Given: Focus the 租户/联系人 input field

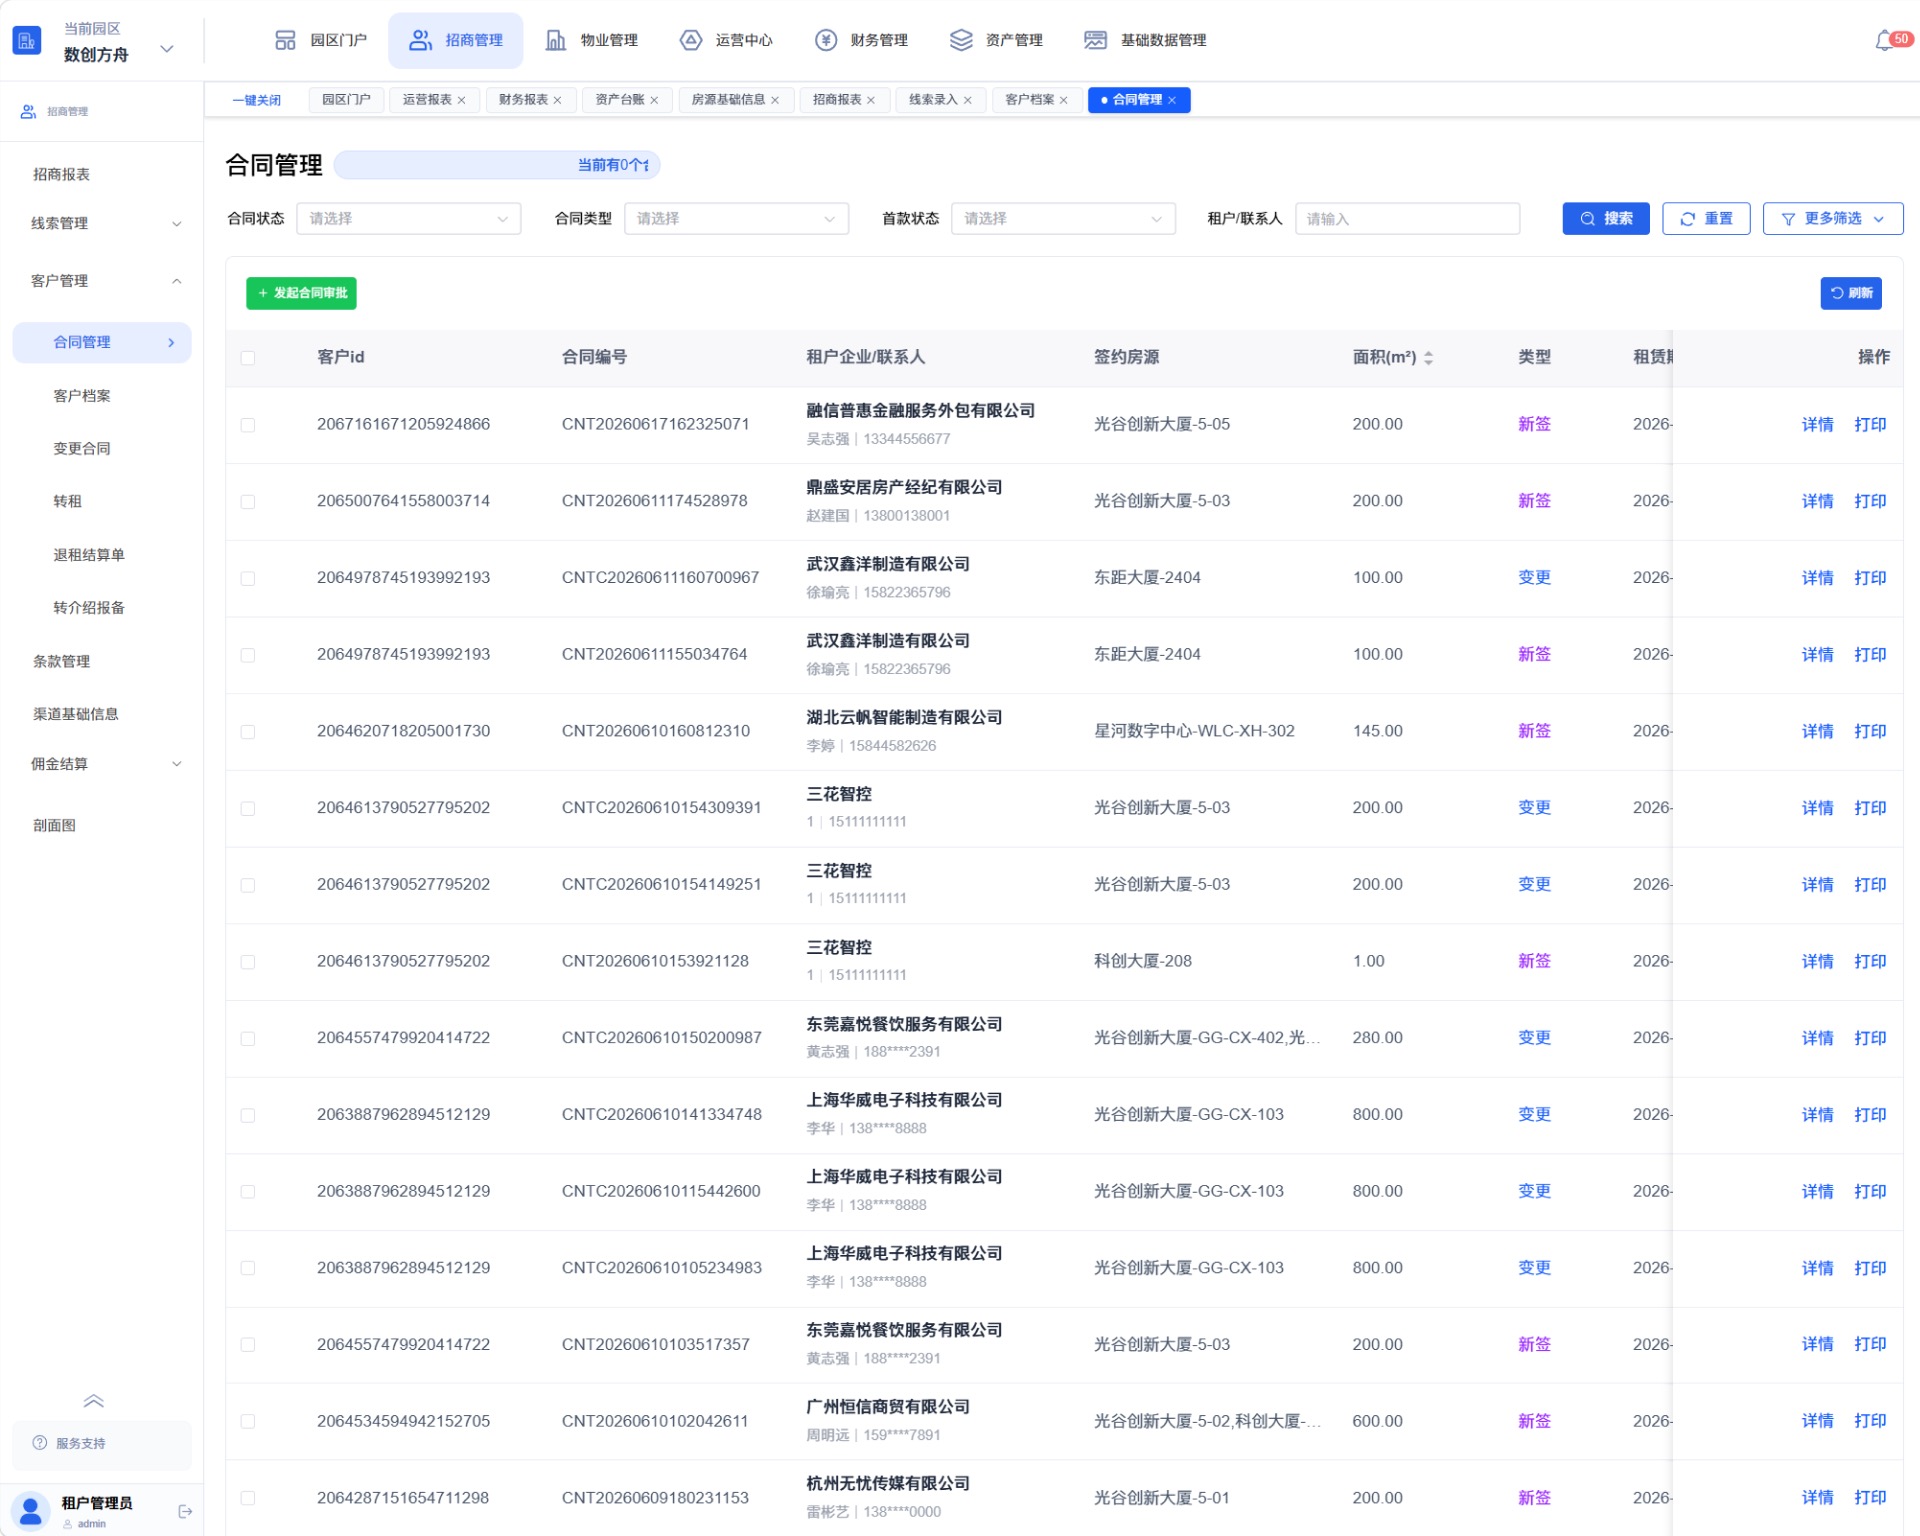Looking at the screenshot, I should coord(1407,218).
